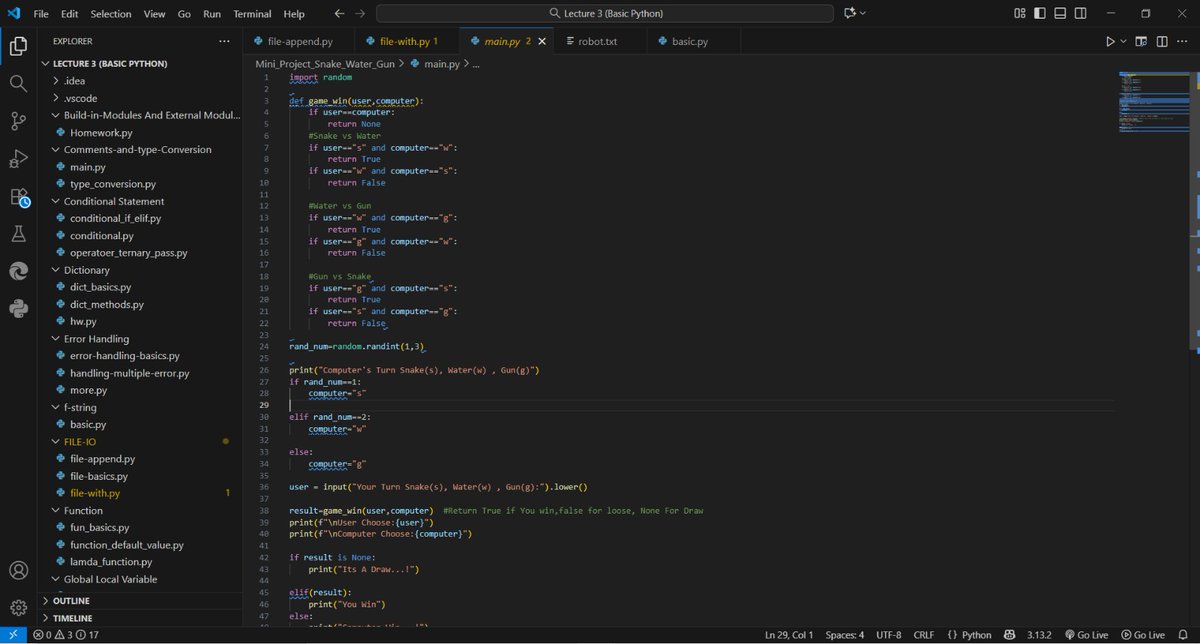Viewport: 1200px width, 644px height.
Task: Click the command center search box
Action: (605, 14)
